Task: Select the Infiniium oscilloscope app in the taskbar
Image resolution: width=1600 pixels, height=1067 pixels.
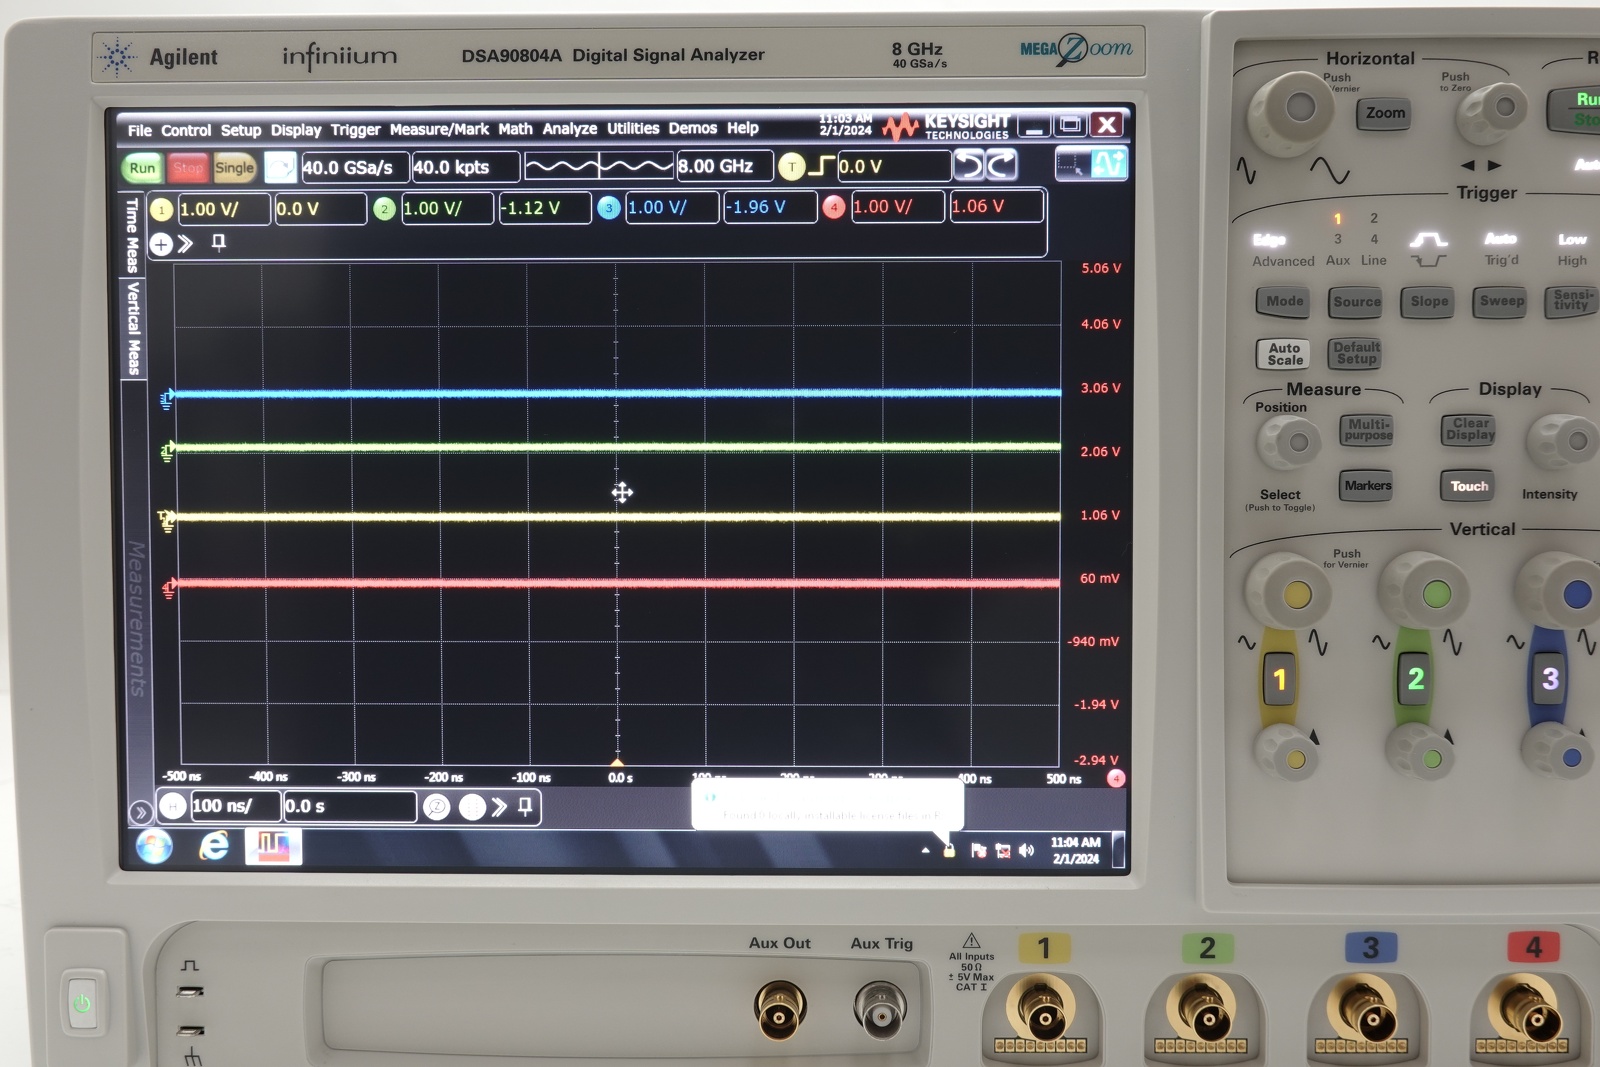Action: point(273,847)
